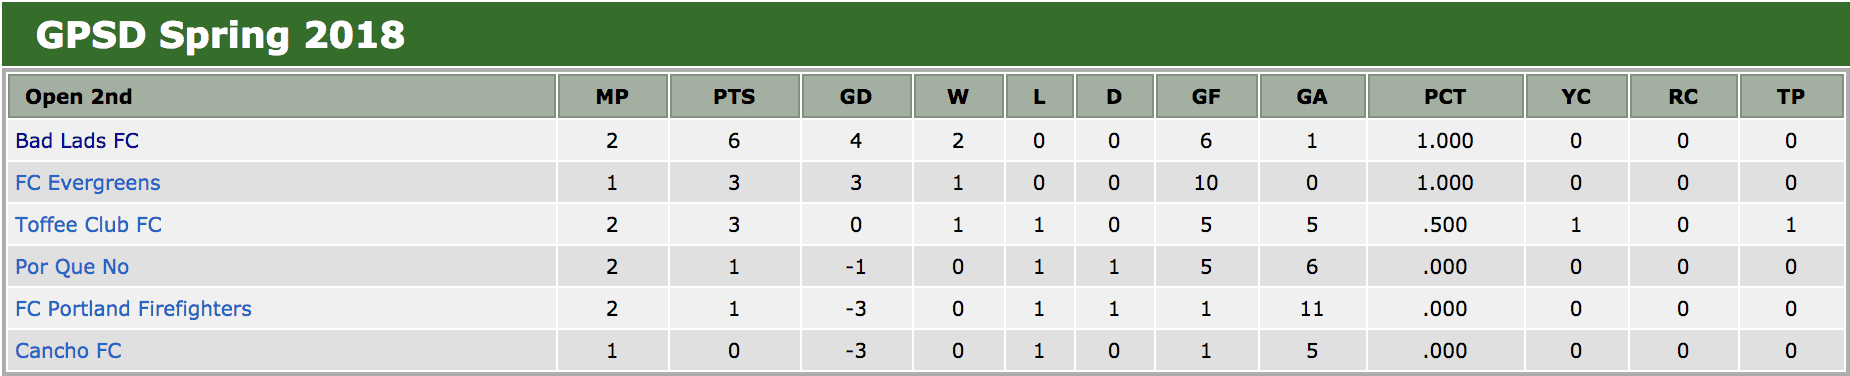Click the D column header

(1114, 97)
